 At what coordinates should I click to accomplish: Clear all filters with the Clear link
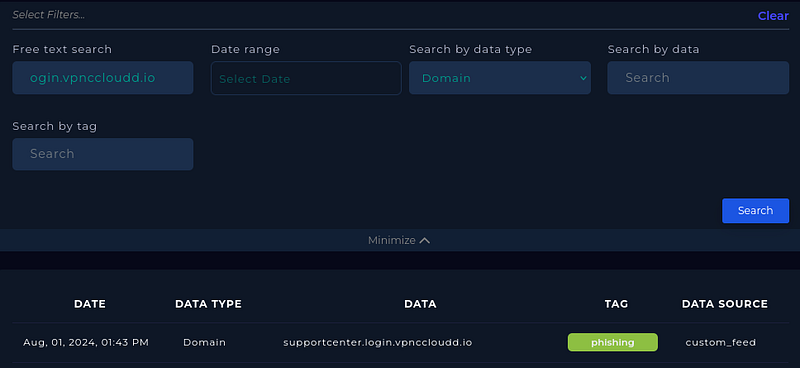click(773, 16)
